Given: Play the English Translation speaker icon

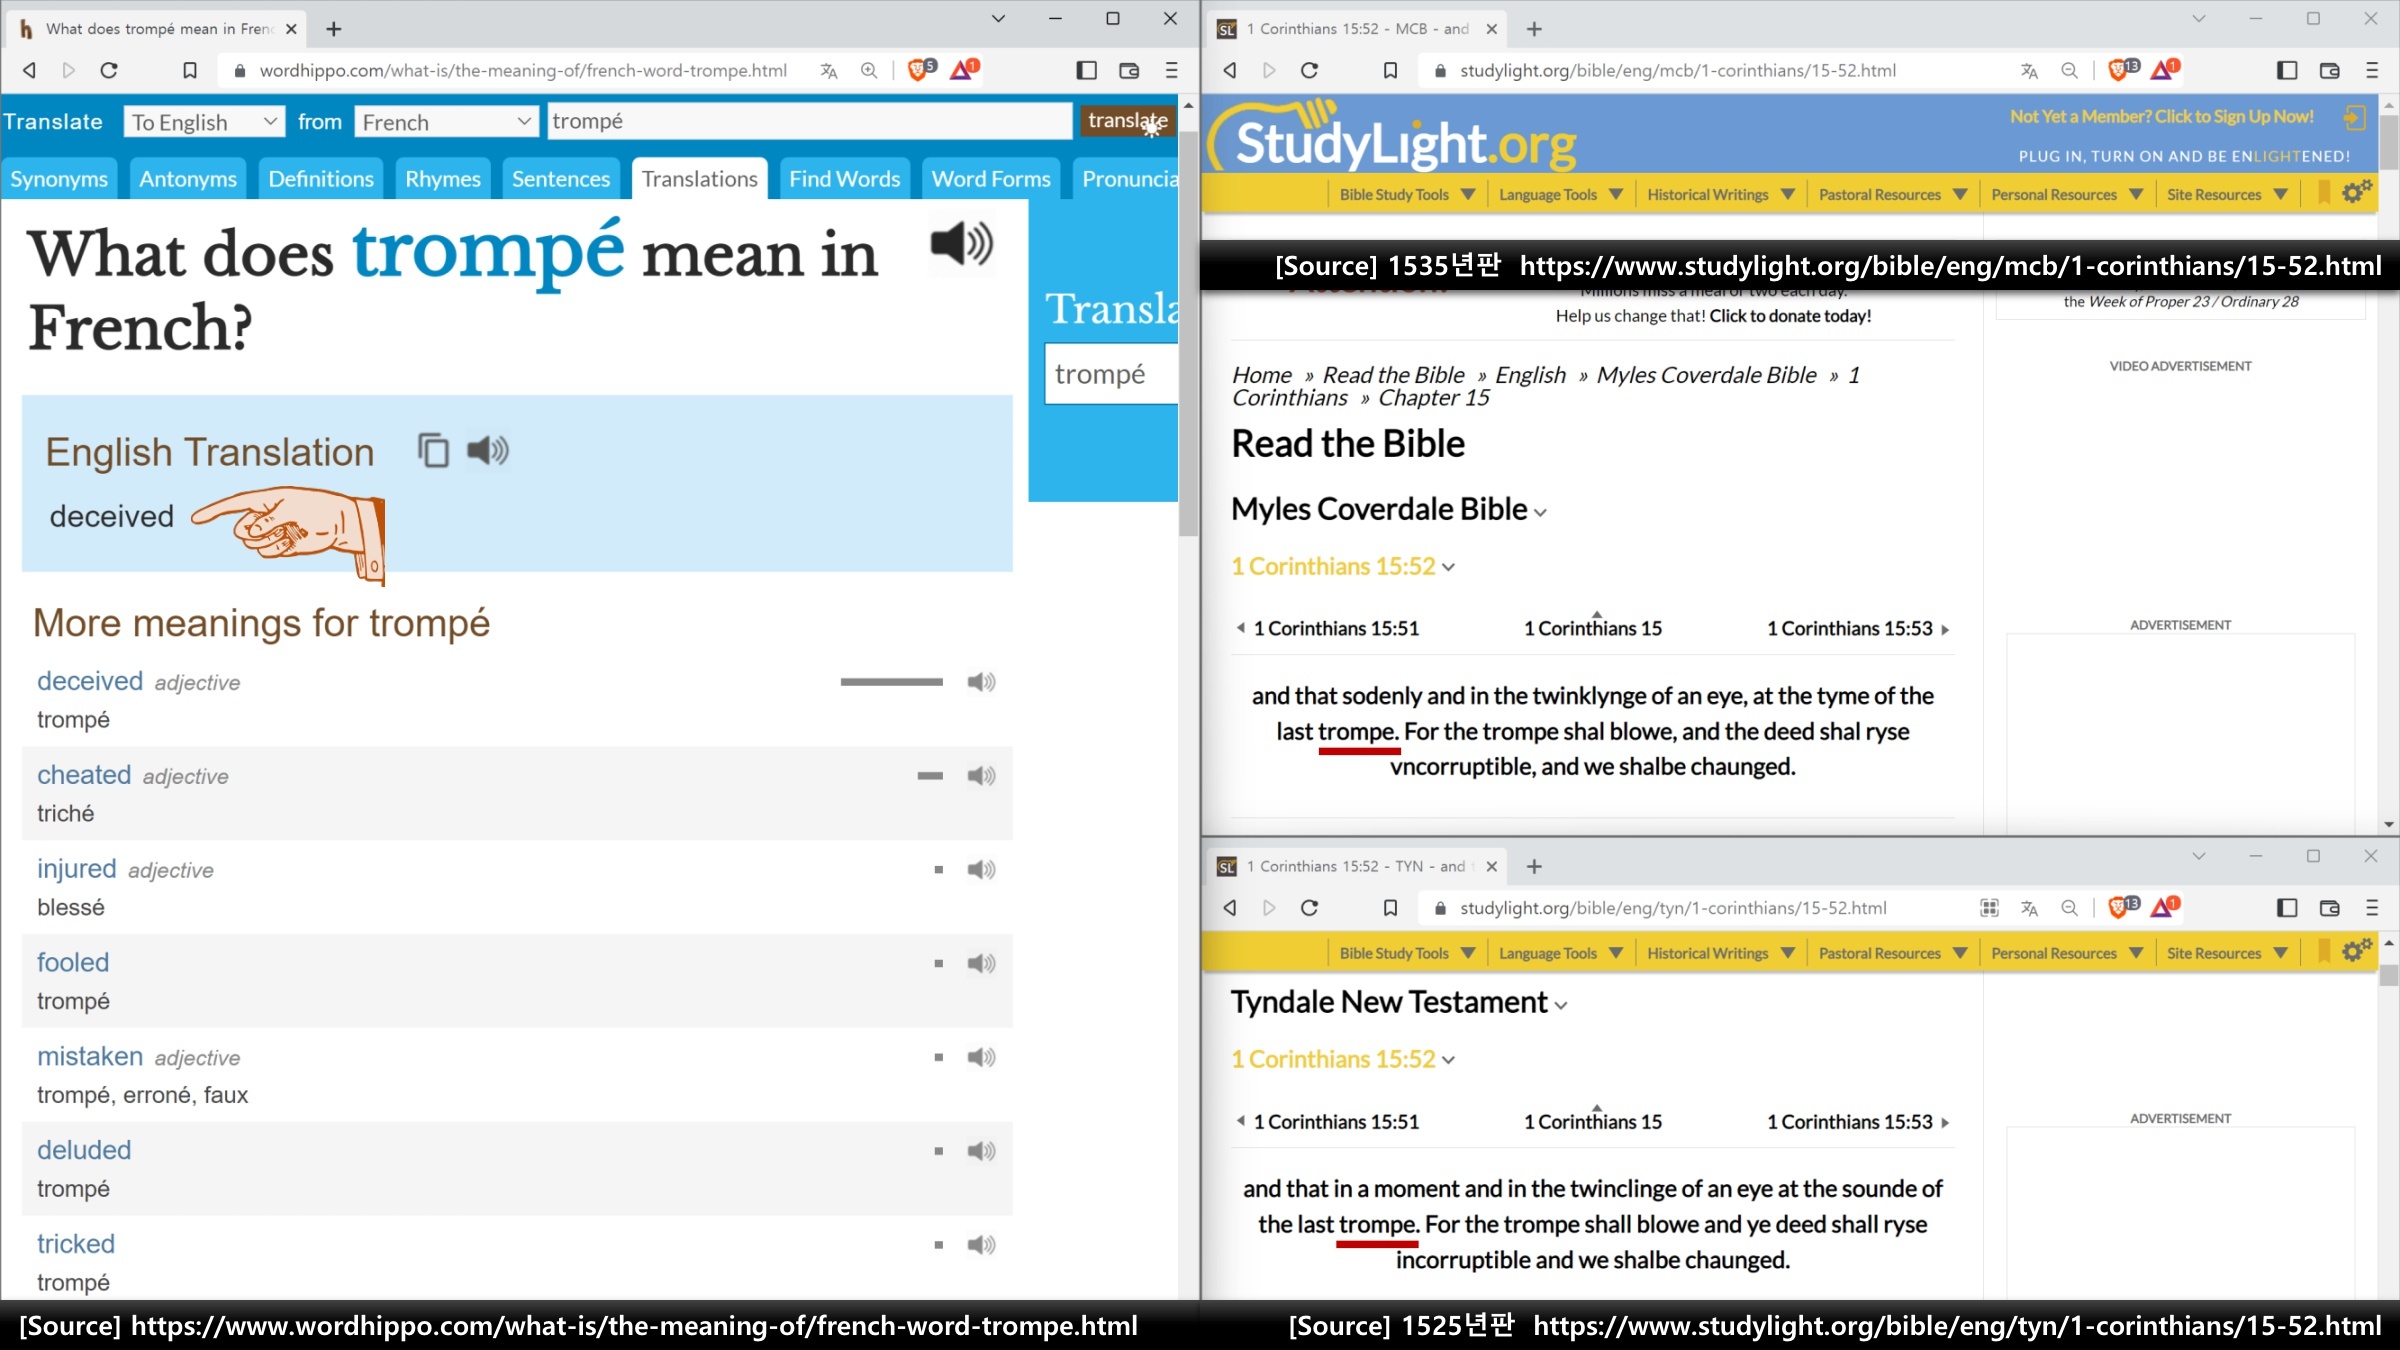Looking at the screenshot, I should click(488, 451).
